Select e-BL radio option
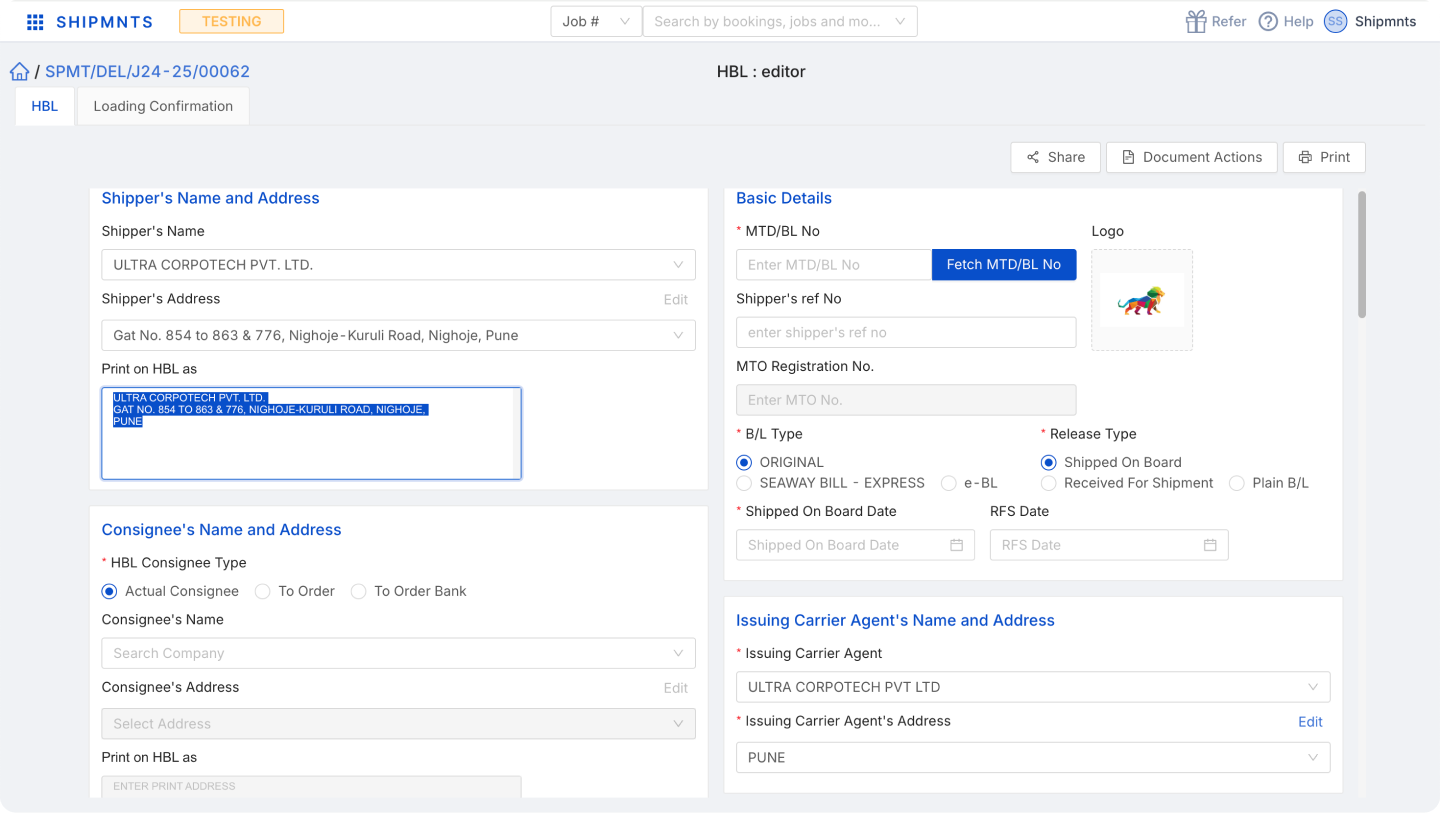Screen dimensions: 1440x813 pos(948,483)
